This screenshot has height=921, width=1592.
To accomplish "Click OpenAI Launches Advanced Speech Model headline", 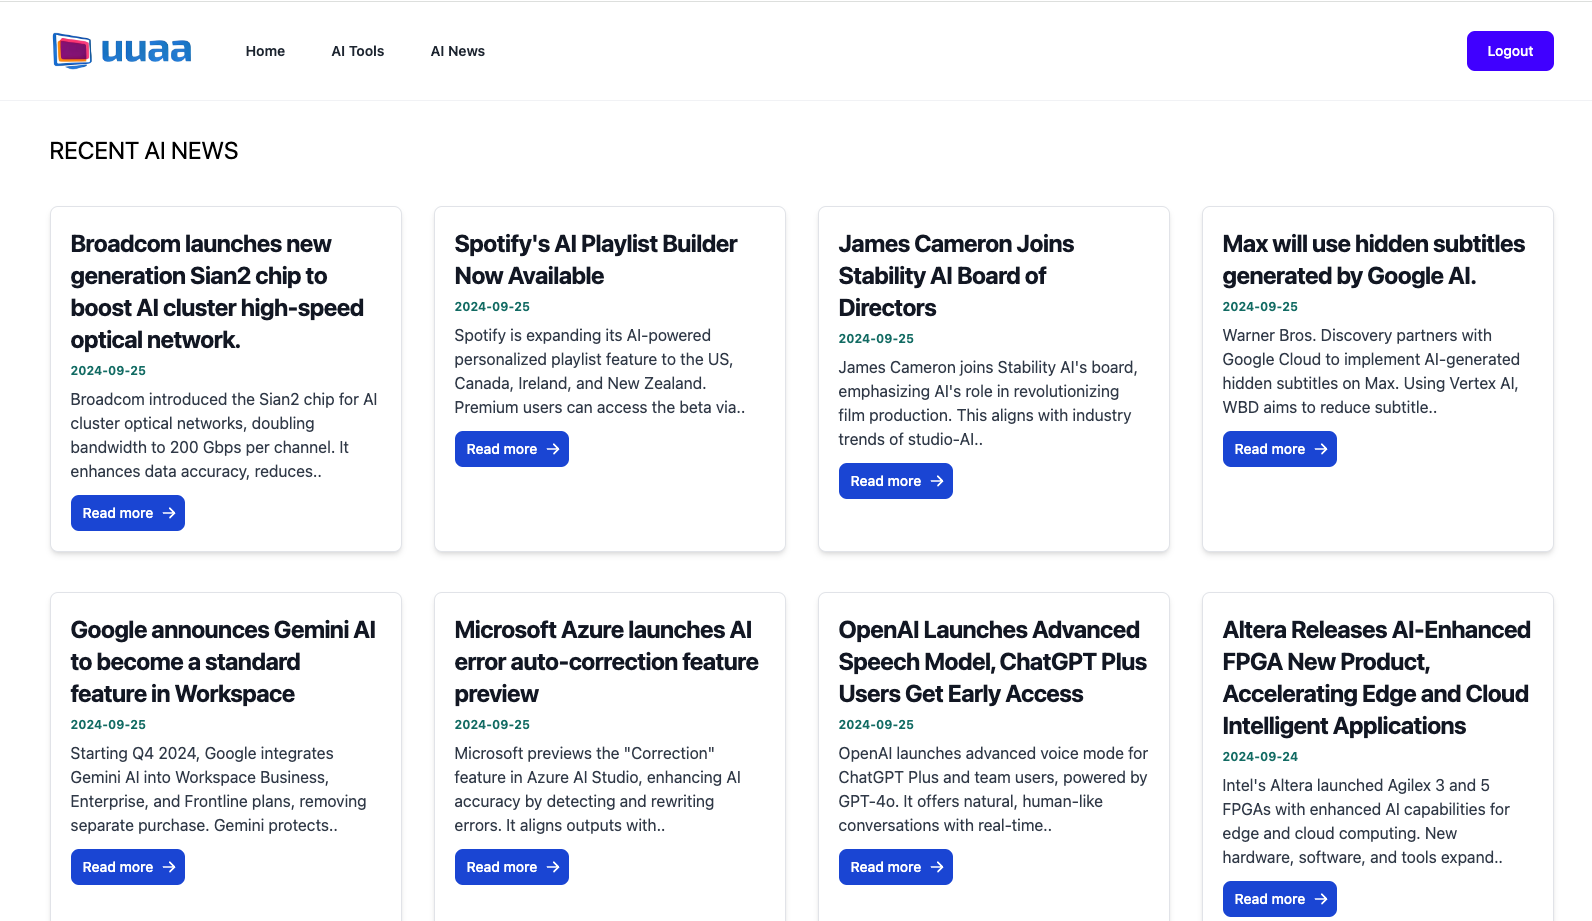I will [993, 662].
